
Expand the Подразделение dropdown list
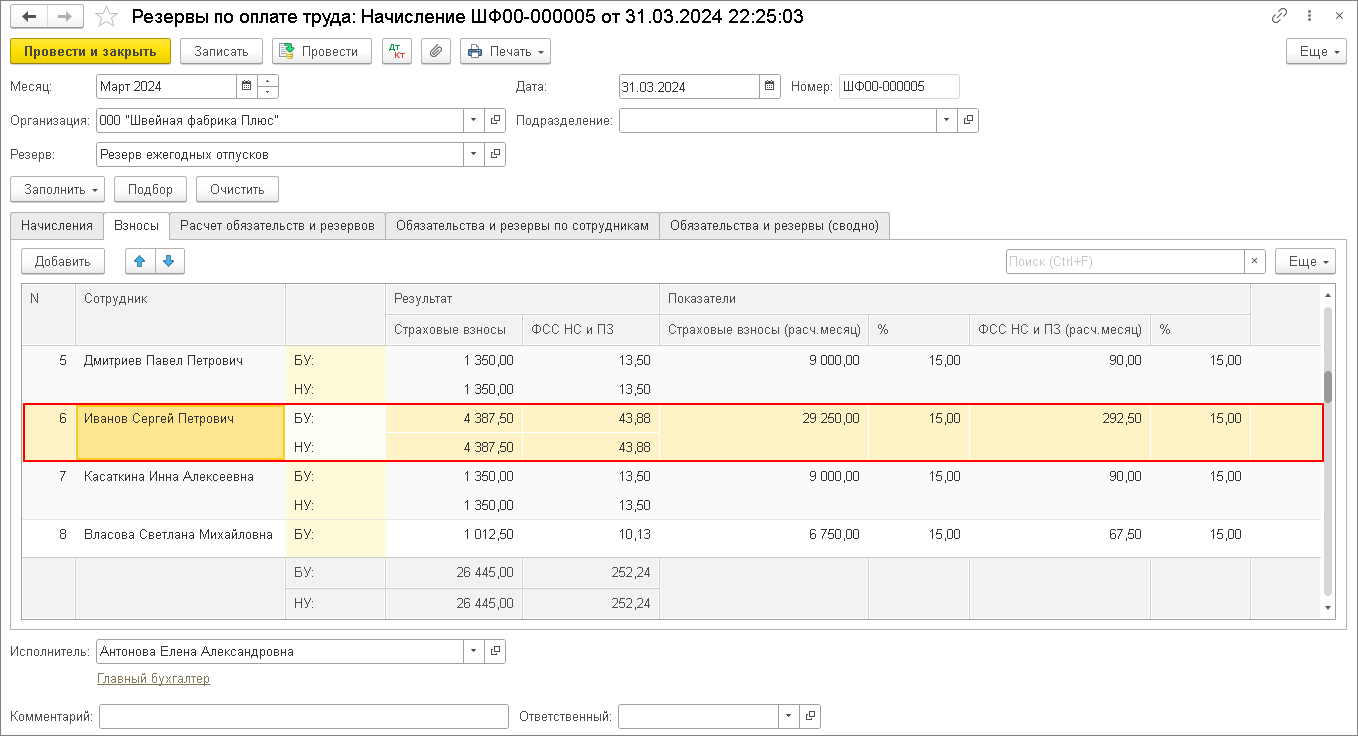coord(947,121)
